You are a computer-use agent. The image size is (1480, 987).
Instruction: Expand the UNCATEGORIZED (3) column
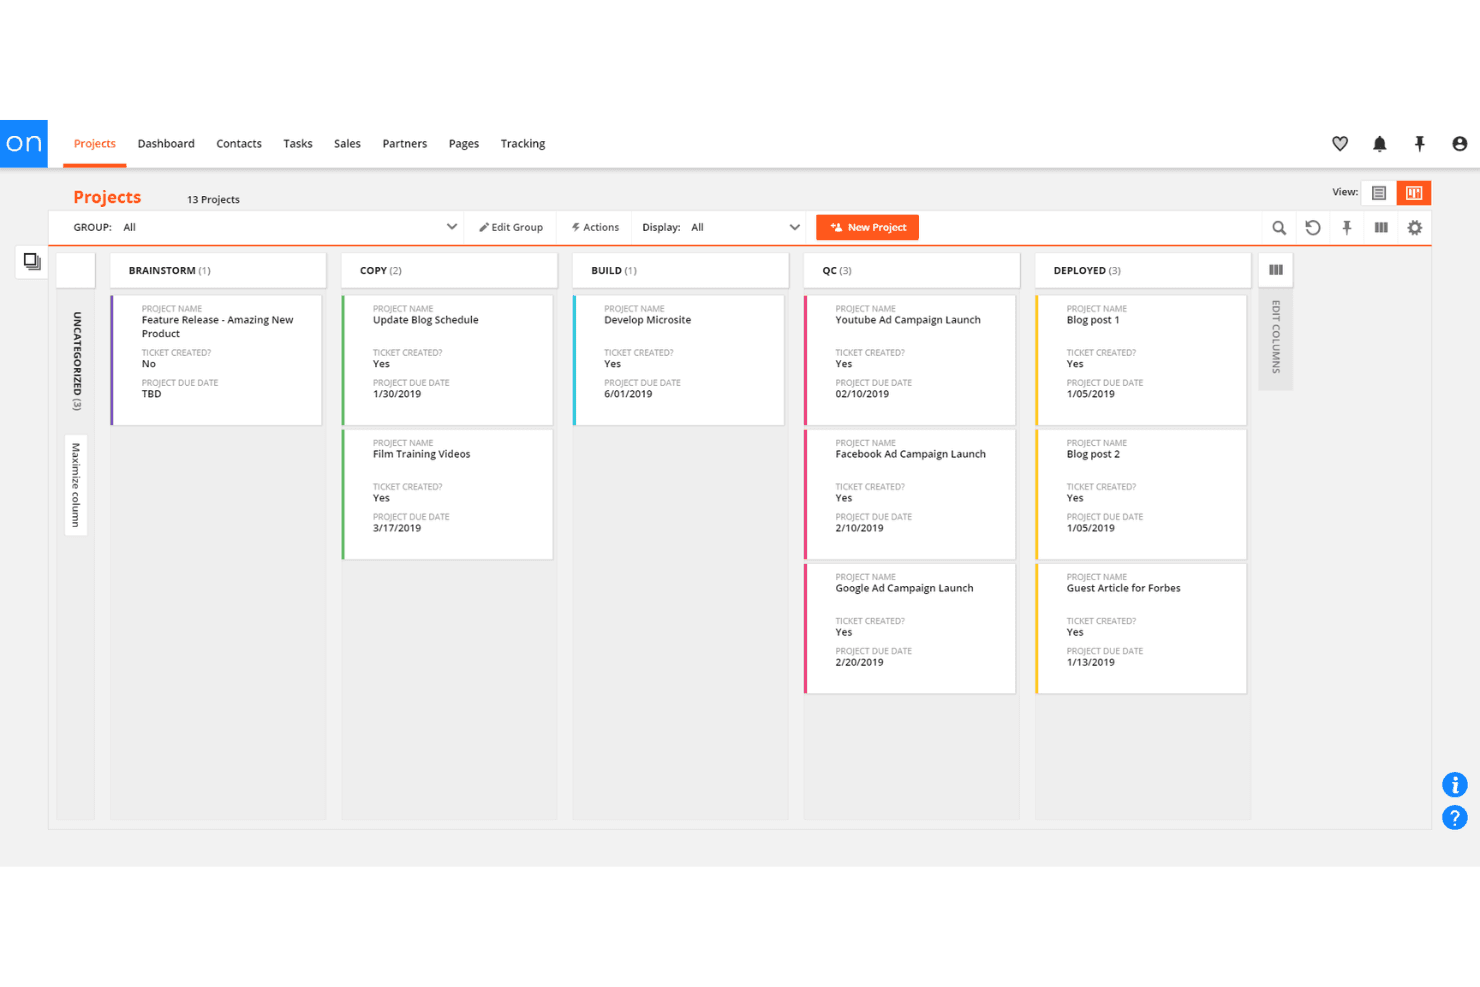pyautogui.click(x=76, y=361)
